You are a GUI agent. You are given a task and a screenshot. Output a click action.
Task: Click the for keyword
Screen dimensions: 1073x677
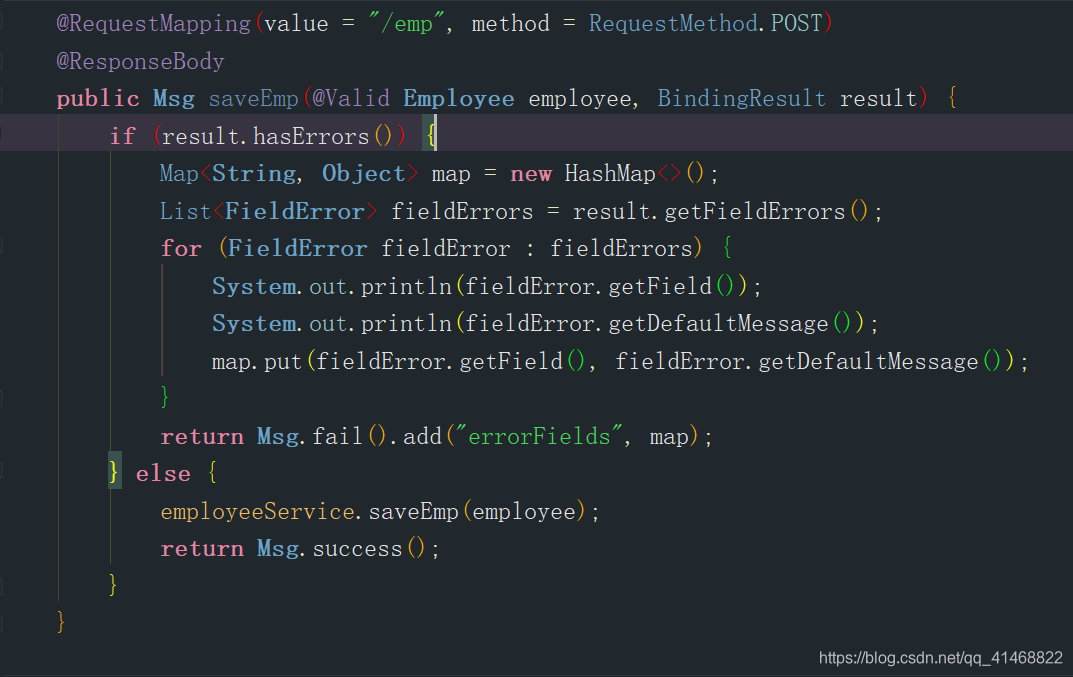click(181, 248)
